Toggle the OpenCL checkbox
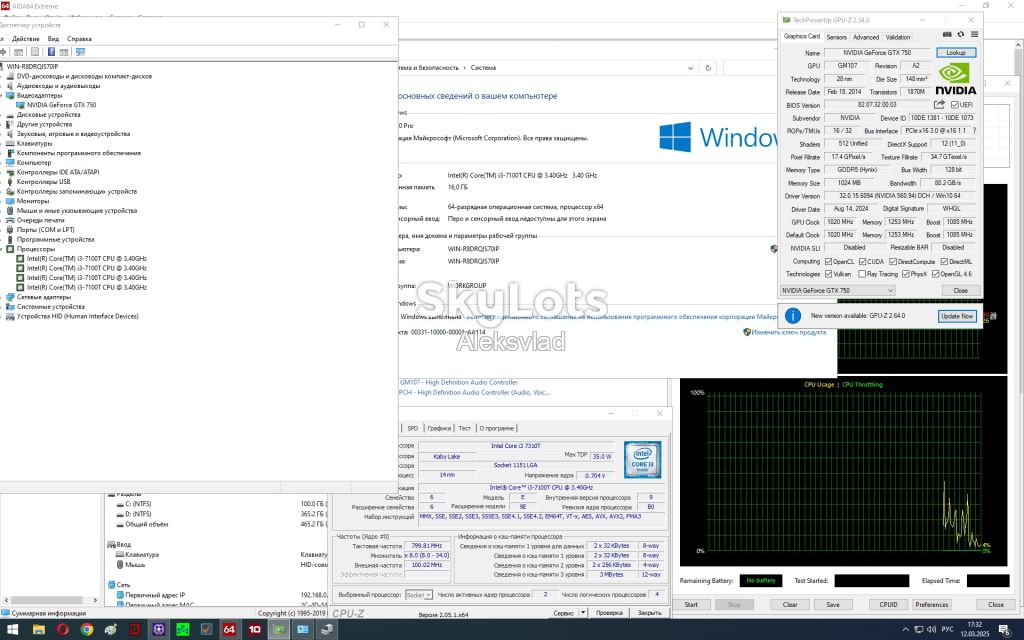The height and width of the screenshot is (640, 1024). point(829,261)
